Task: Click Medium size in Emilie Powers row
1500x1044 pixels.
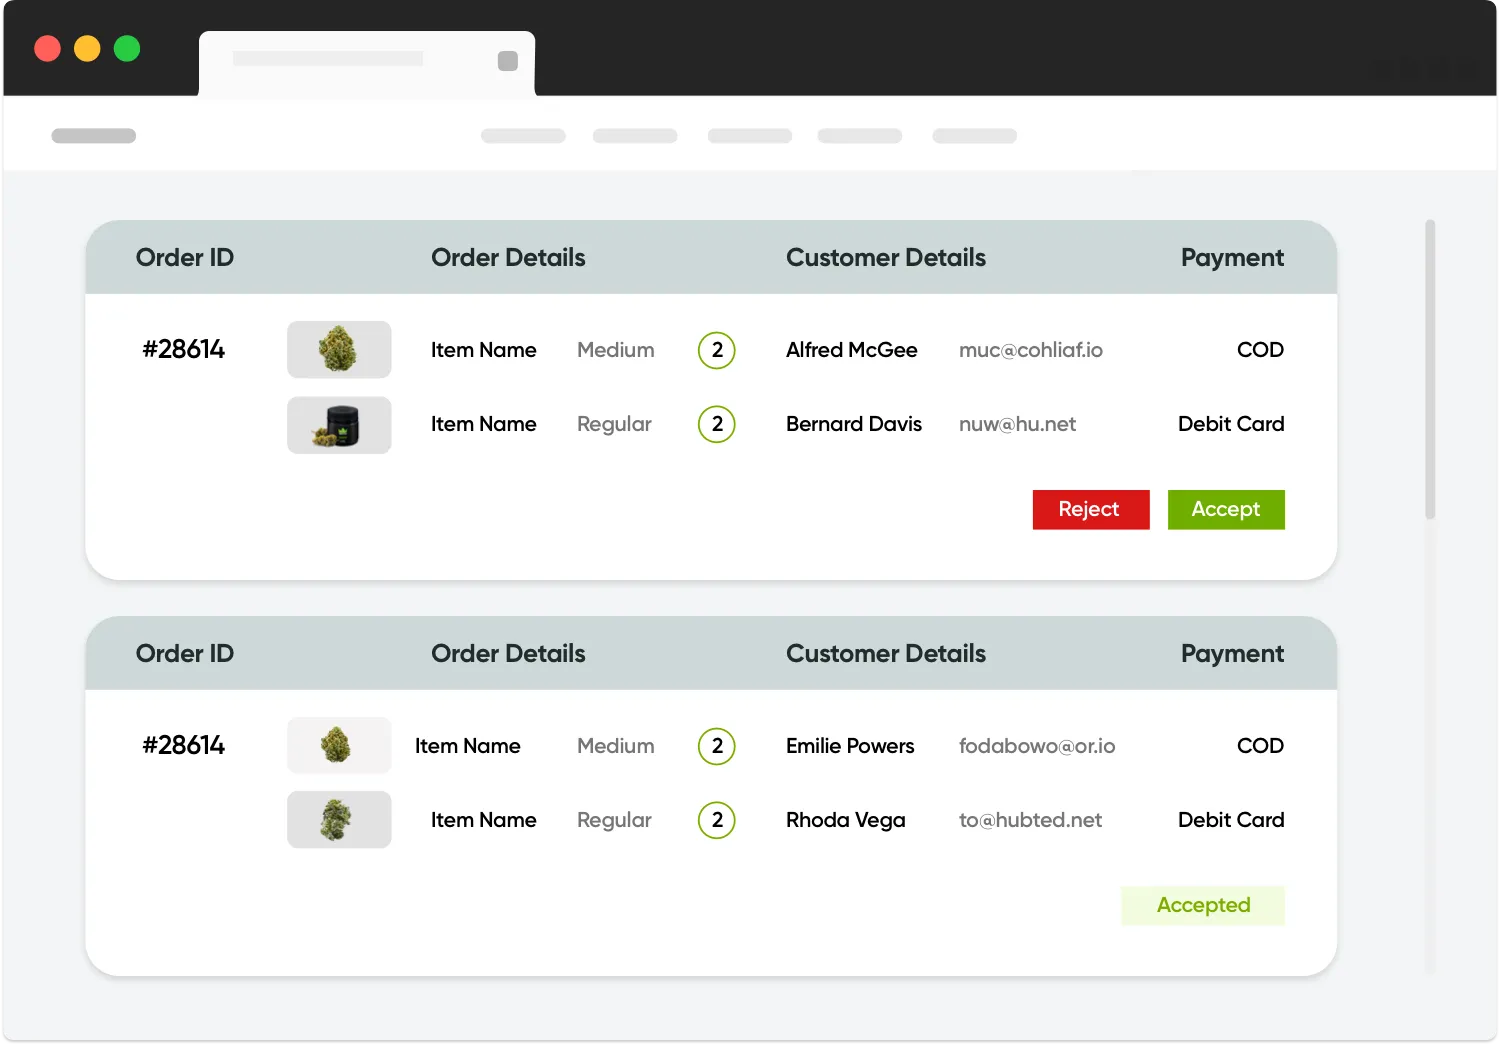Action: tap(616, 746)
